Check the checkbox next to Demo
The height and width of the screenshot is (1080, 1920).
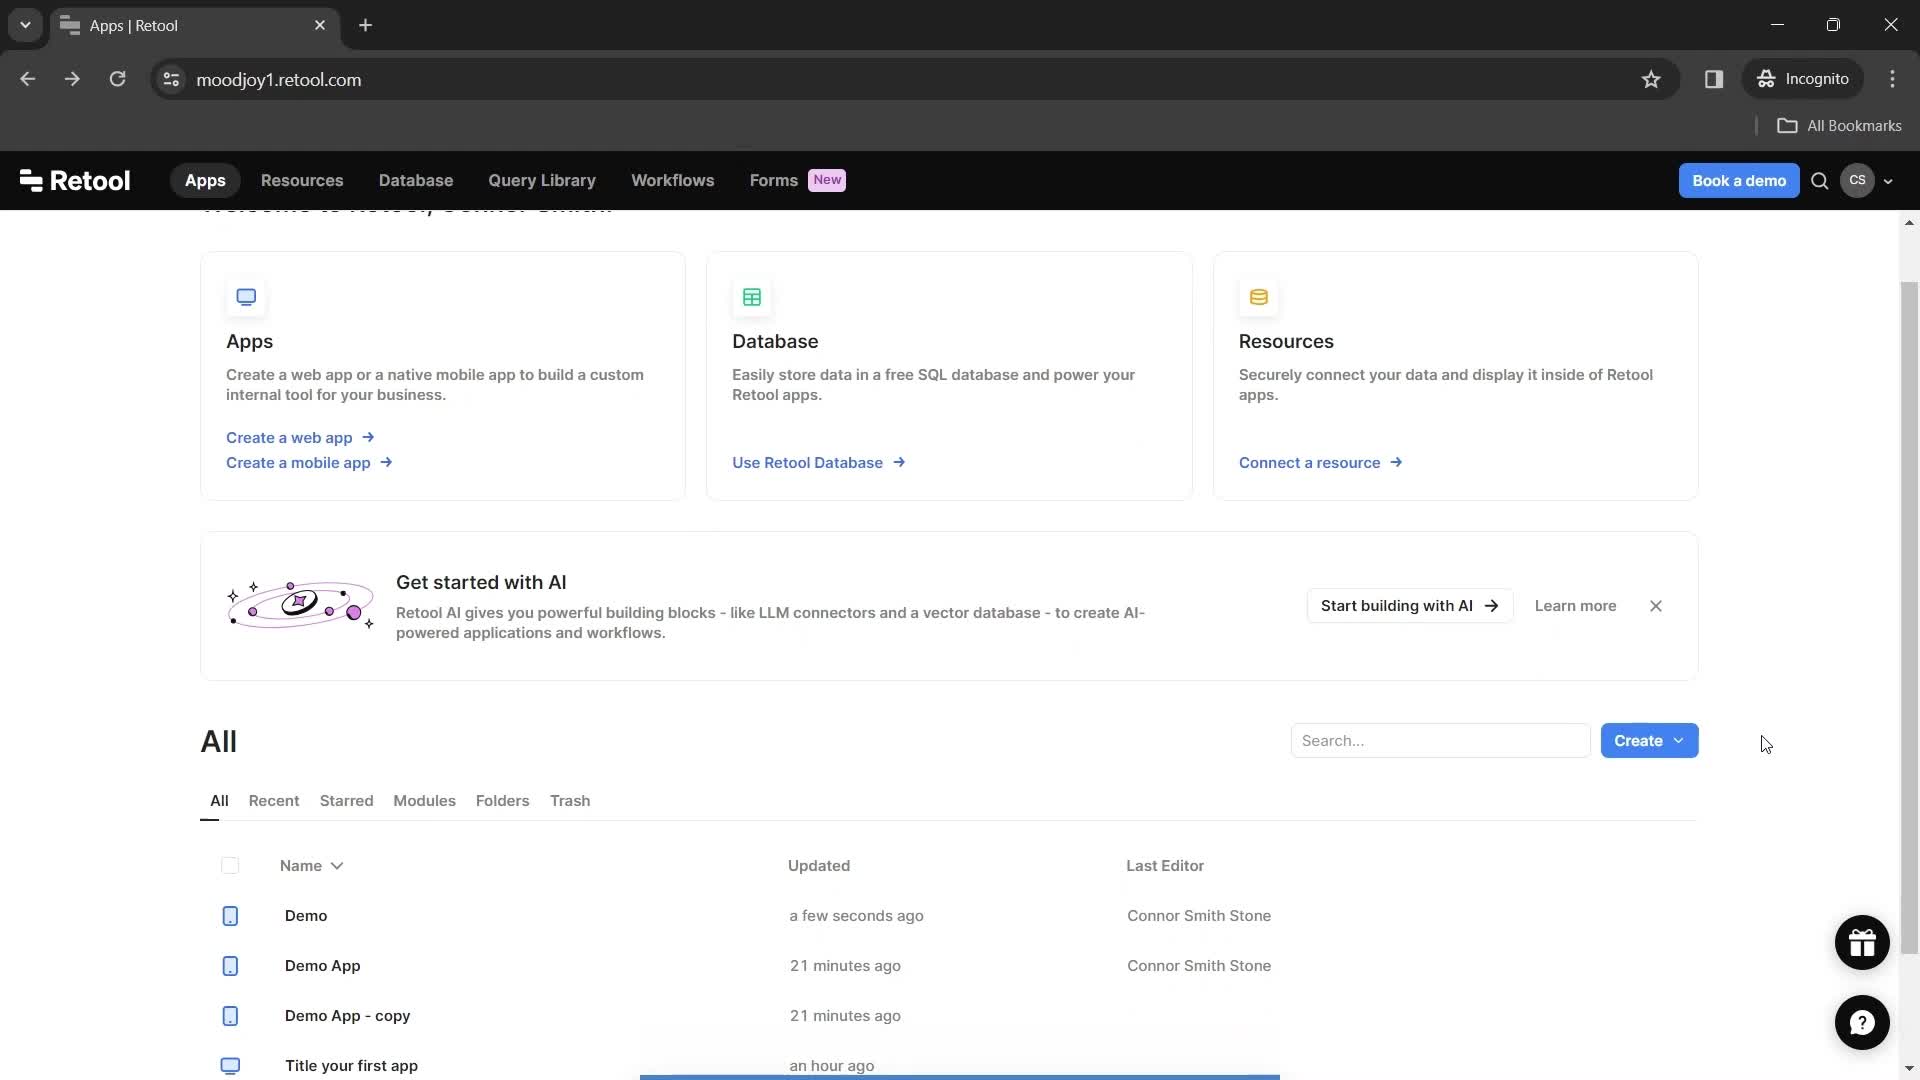pos(231,915)
